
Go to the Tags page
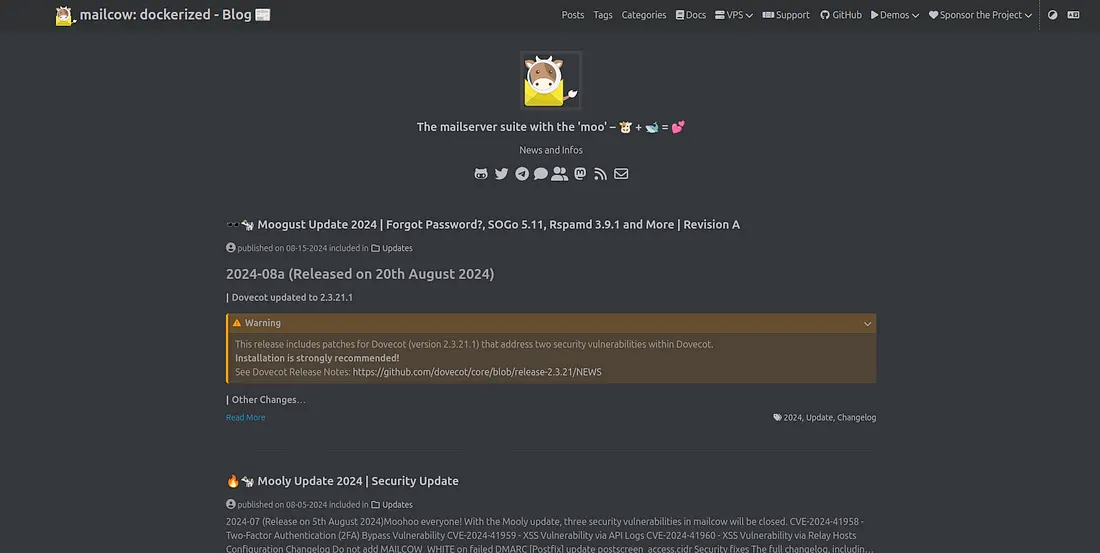603,15
